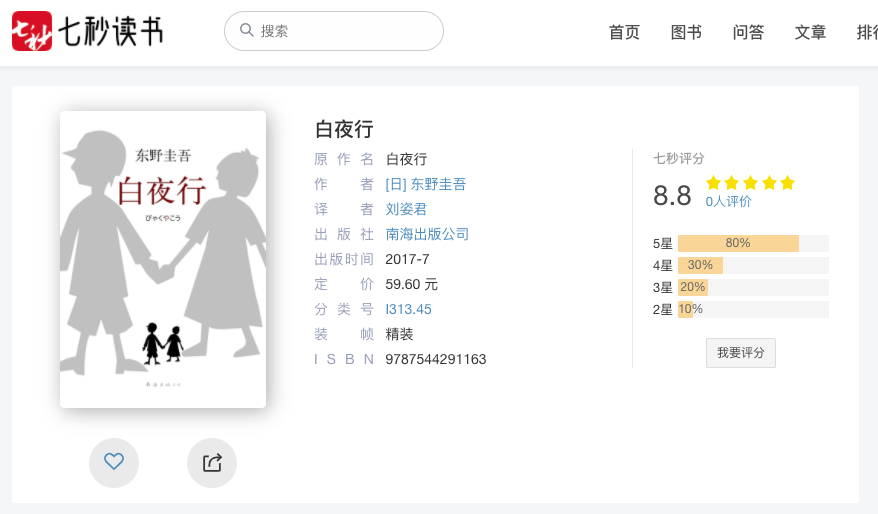Focus the 搜索 search input field
878x514 pixels.
click(x=334, y=31)
